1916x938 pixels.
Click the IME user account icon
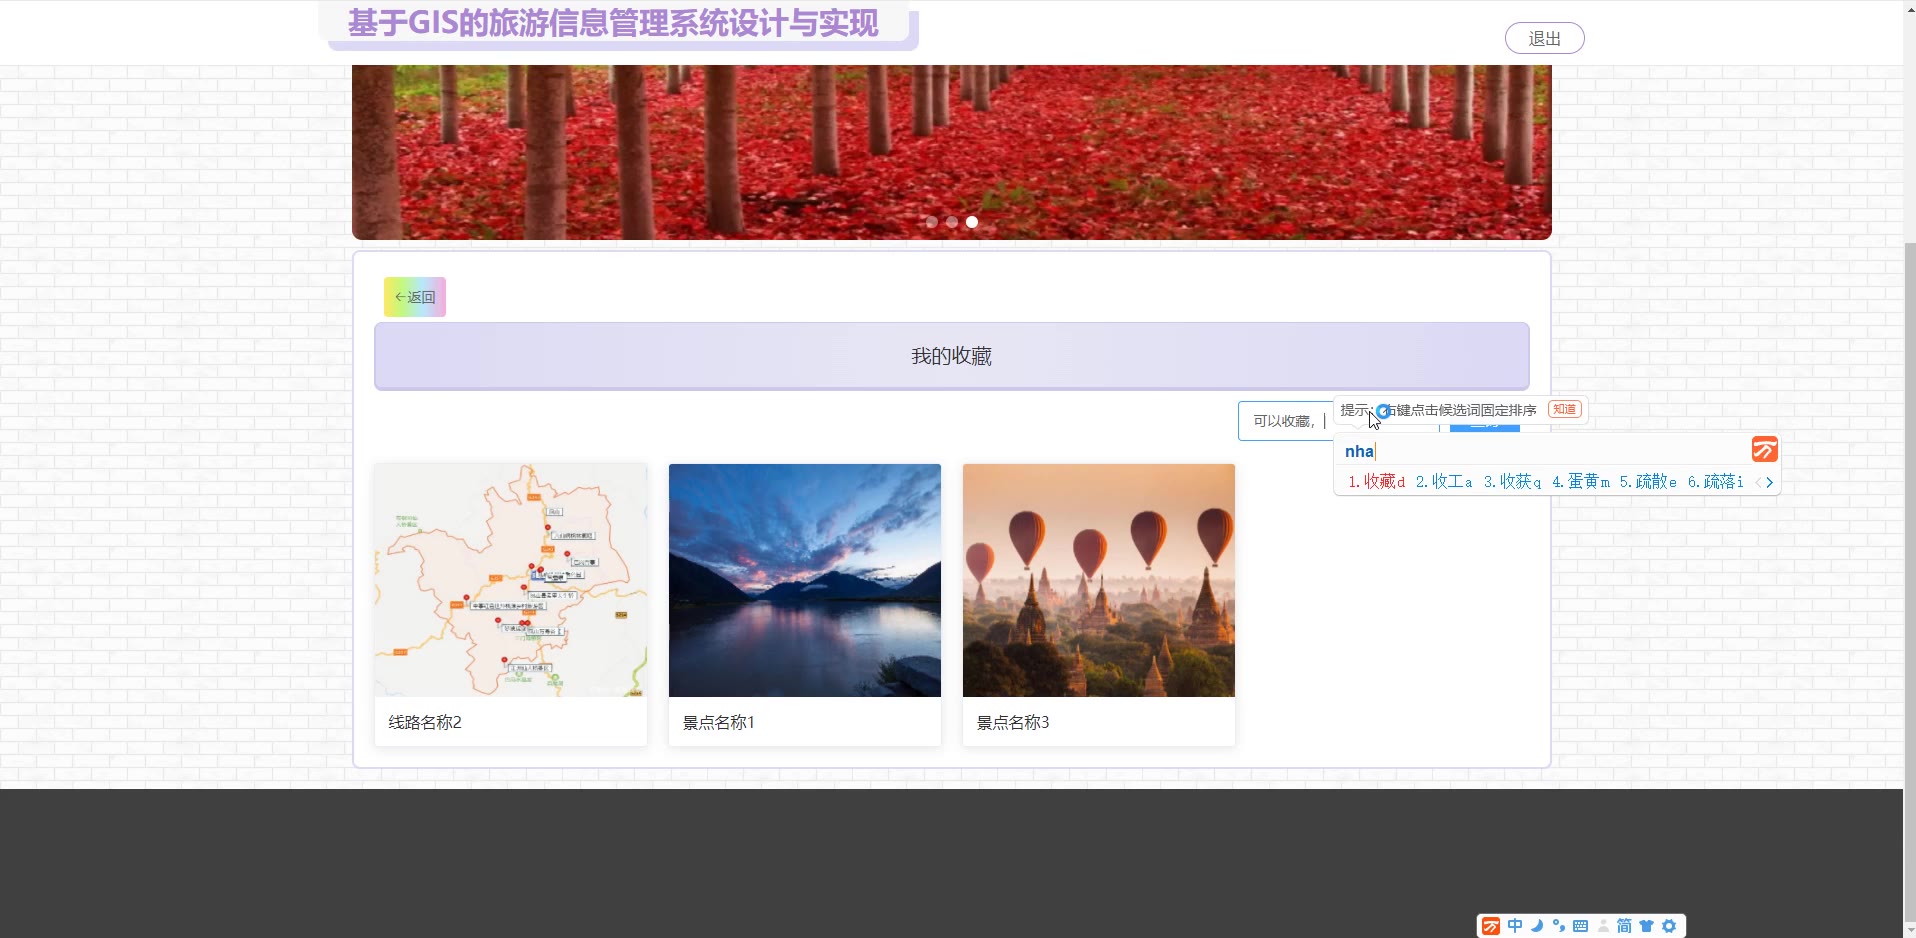(x=1603, y=926)
